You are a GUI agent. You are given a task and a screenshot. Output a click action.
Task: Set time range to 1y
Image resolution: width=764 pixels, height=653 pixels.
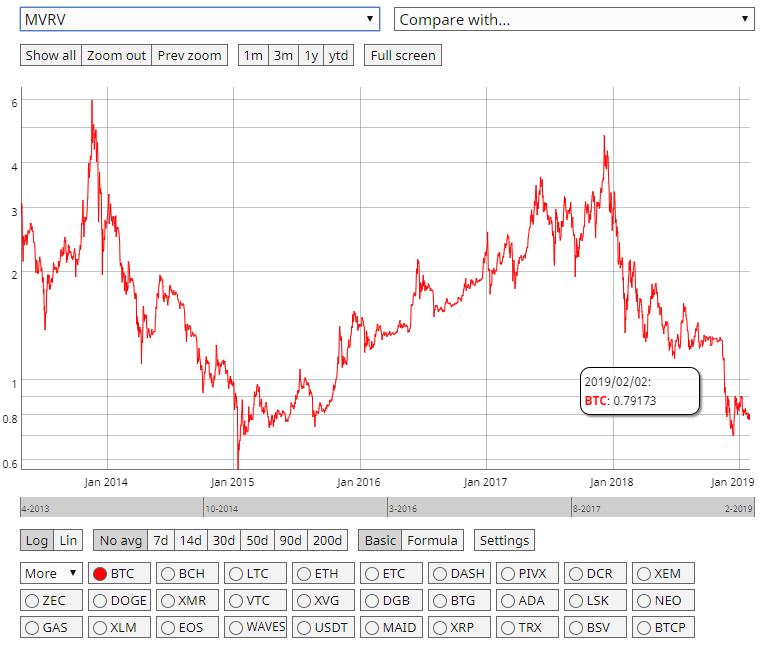pyautogui.click(x=311, y=55)
